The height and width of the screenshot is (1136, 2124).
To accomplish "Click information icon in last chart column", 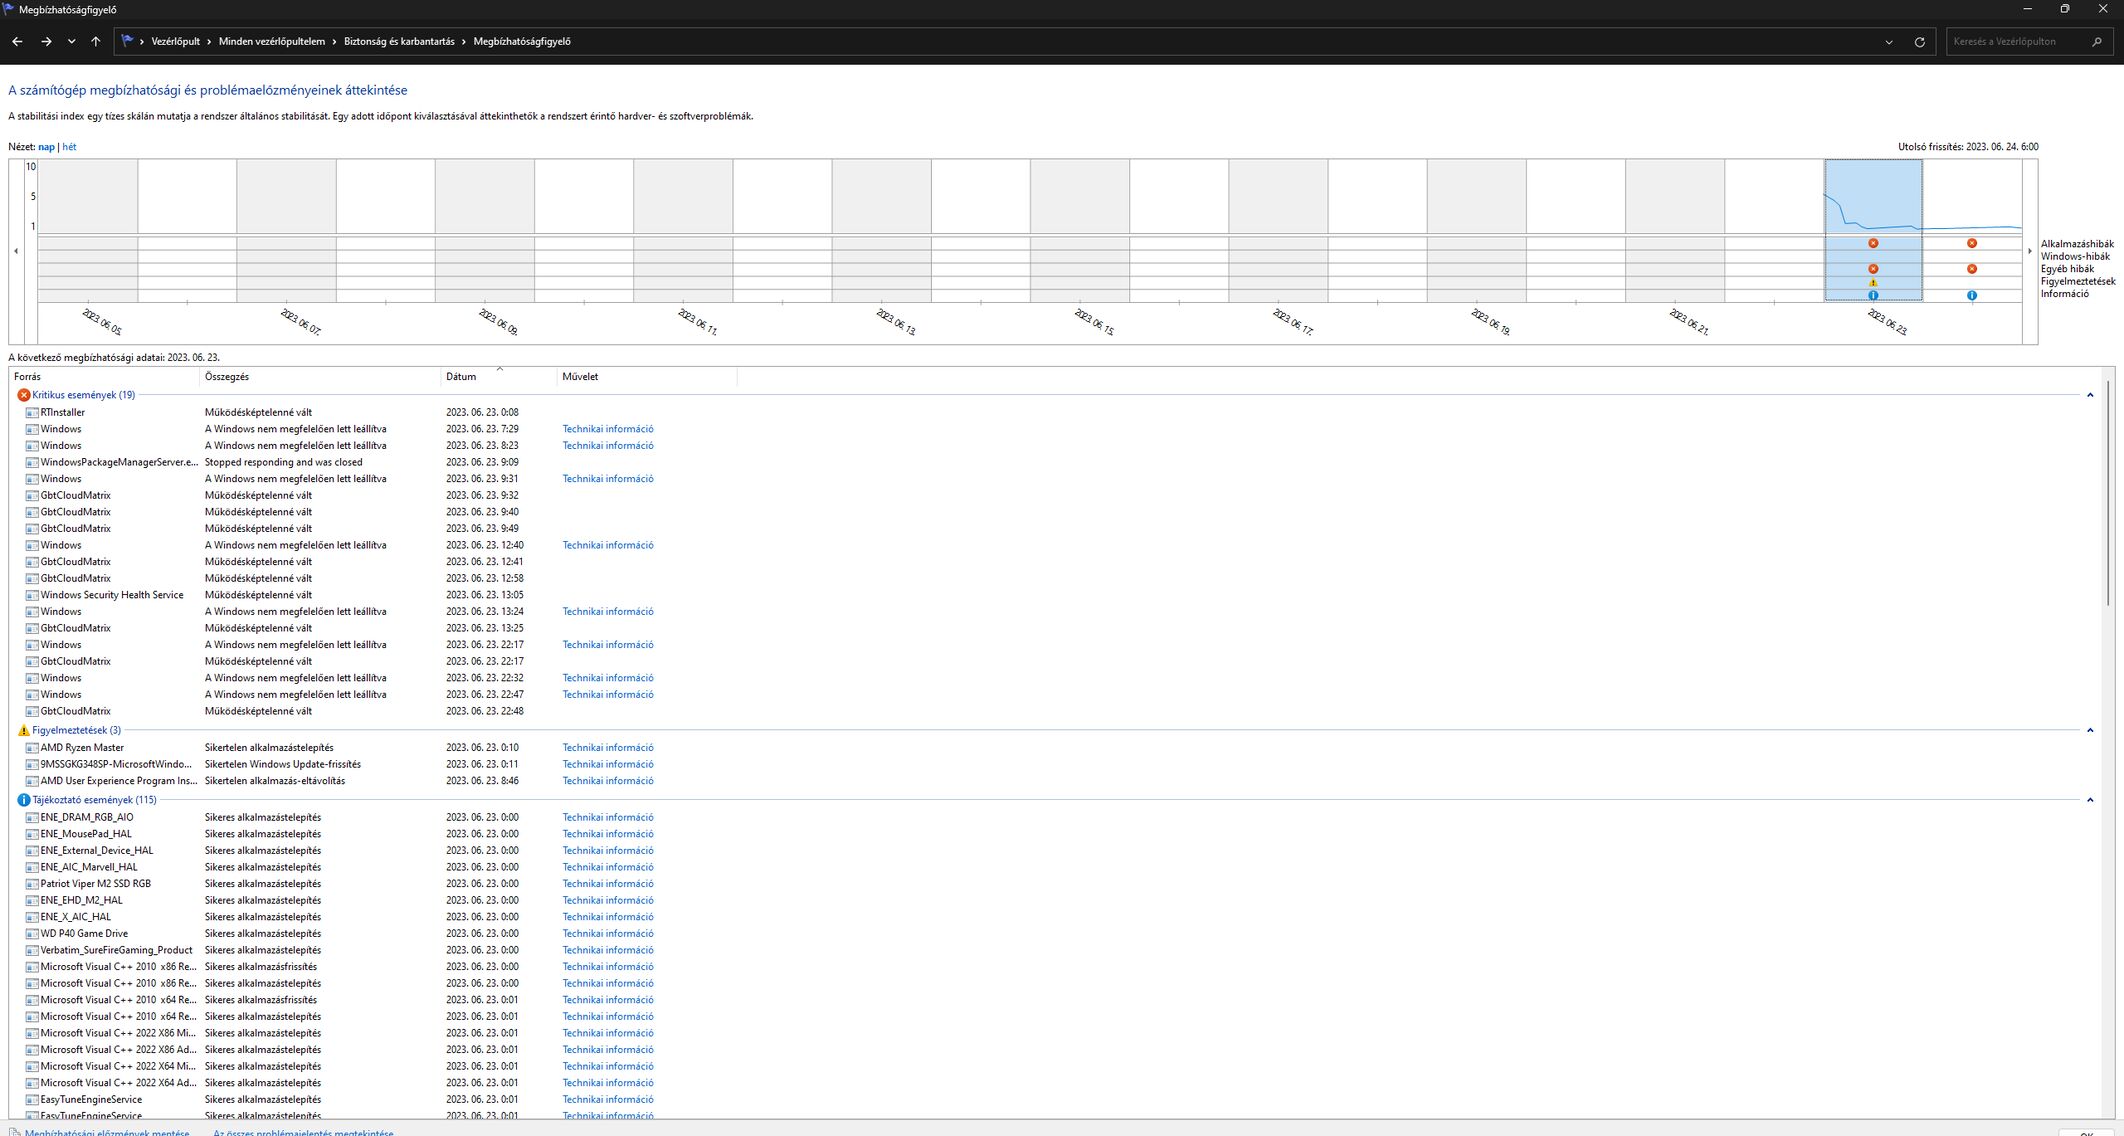I will (x=1971, y=295).
